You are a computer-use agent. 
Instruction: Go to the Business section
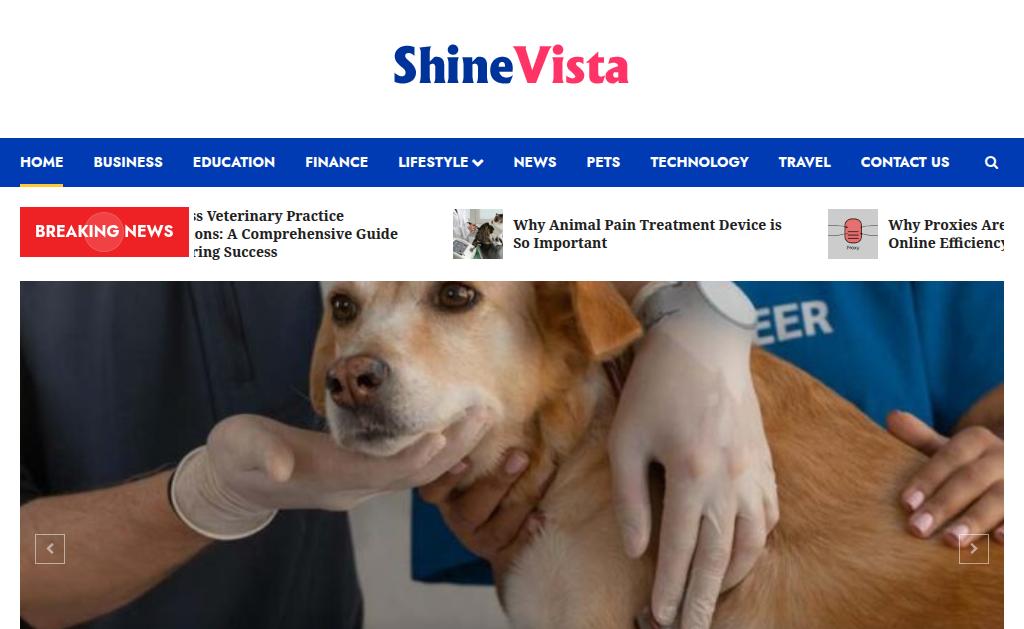click(128, 162)
